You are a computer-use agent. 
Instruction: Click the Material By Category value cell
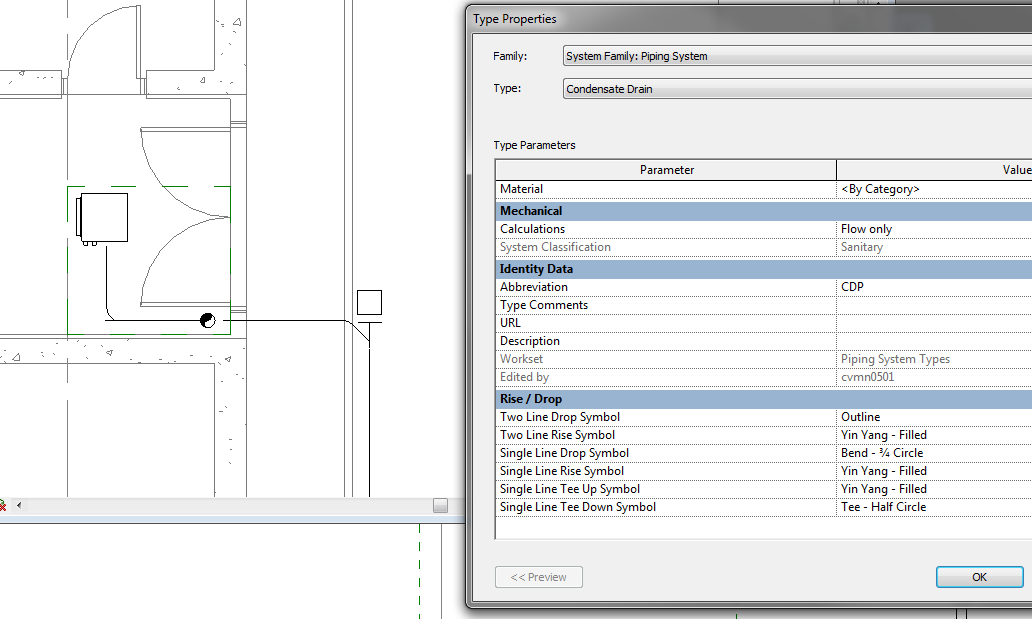pyautogui.click(x=933, y=189)
